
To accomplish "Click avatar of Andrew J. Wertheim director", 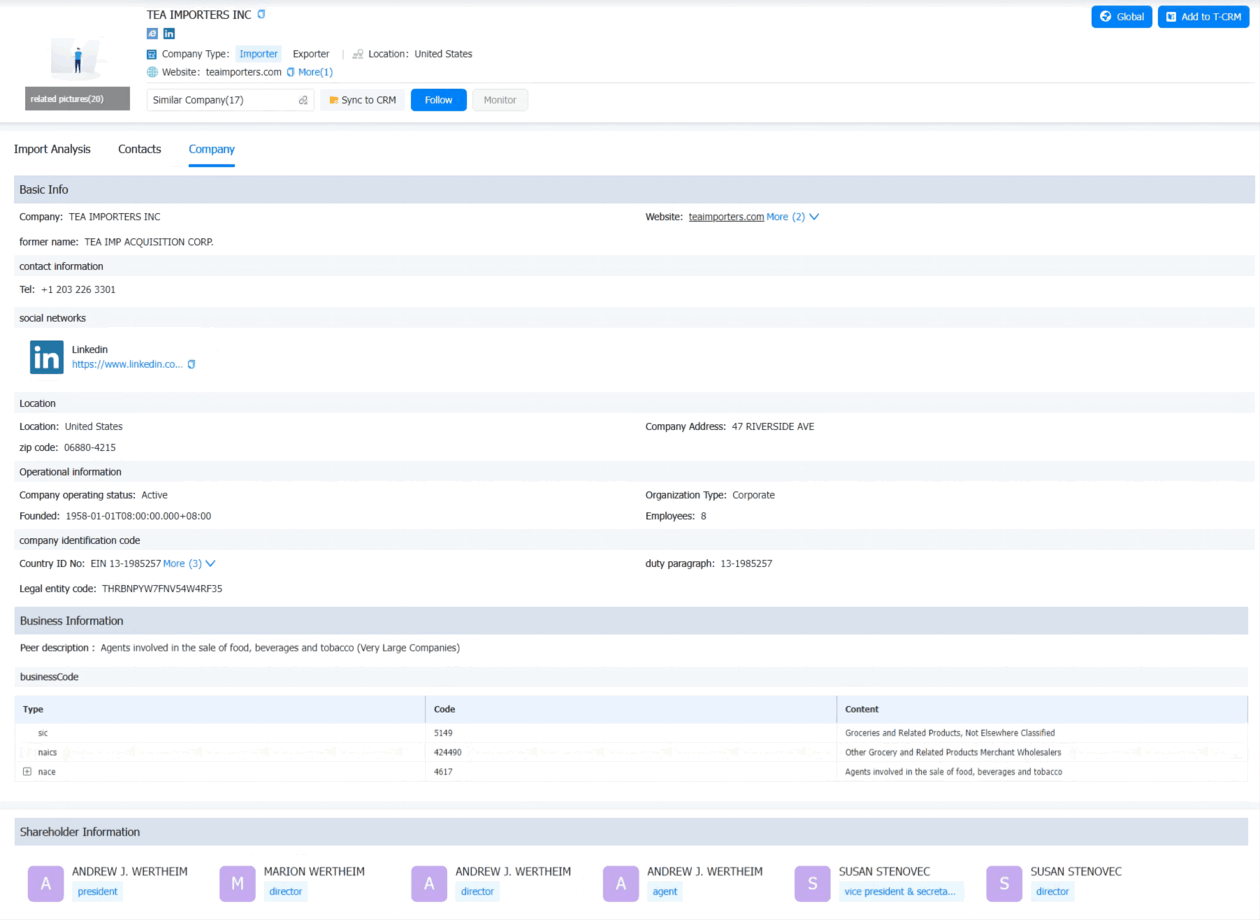I will pyautogui.click(x=429, y=883).
